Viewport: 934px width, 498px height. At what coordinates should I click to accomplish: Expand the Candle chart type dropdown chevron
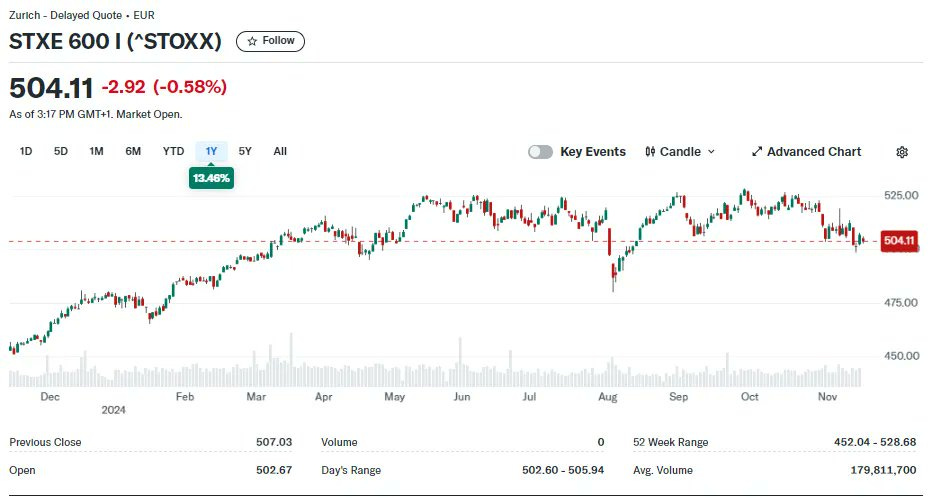point(711,152)
